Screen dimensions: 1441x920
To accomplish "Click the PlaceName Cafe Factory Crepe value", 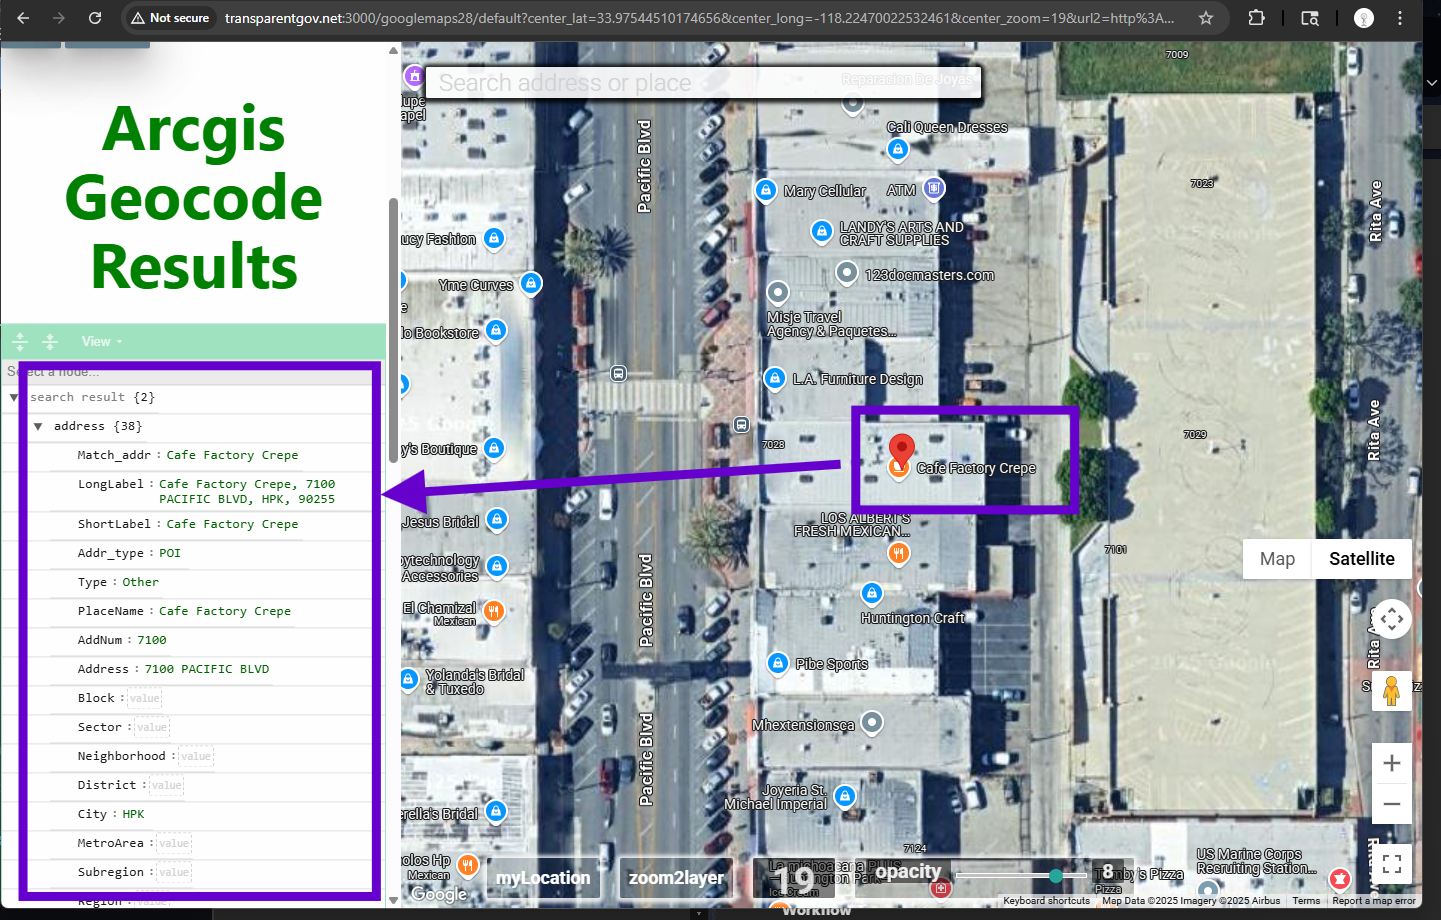I will coord(225,611).
